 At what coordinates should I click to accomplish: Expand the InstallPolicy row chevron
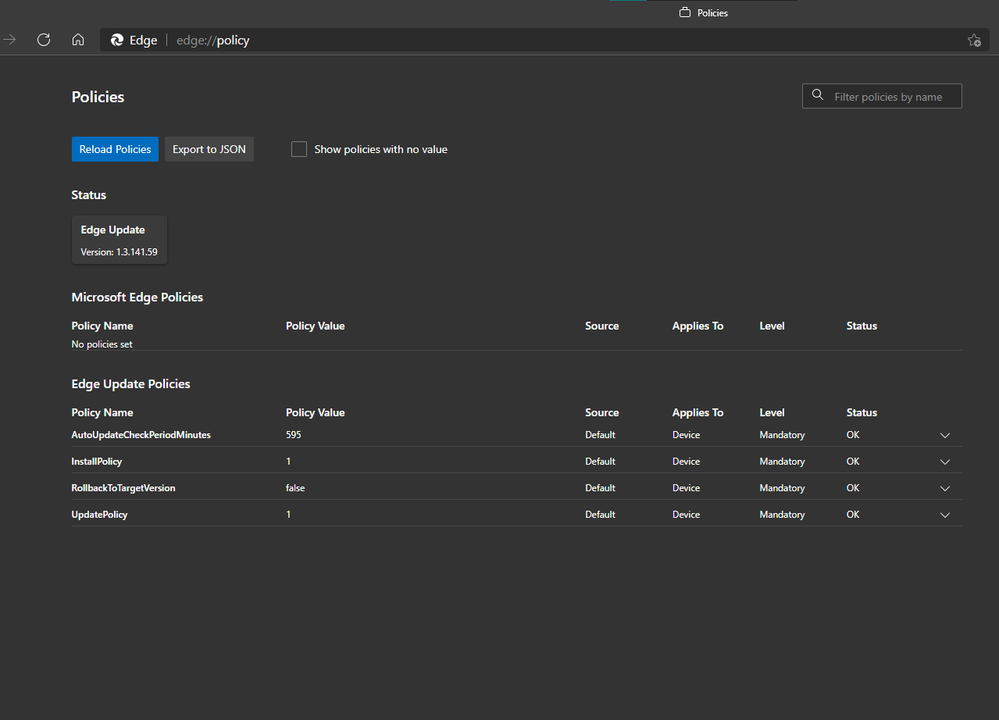tap(945, 462)
